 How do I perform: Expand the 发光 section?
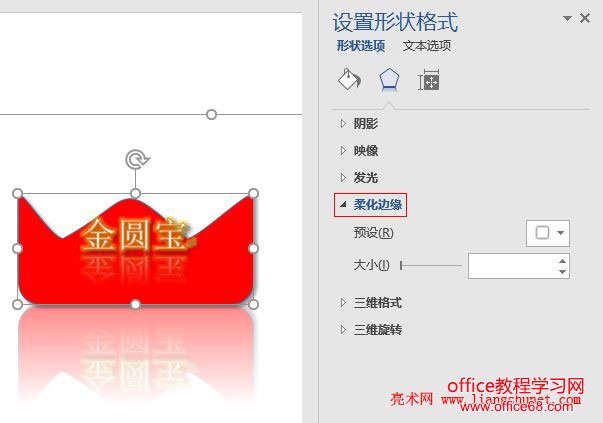coord(358,178)
